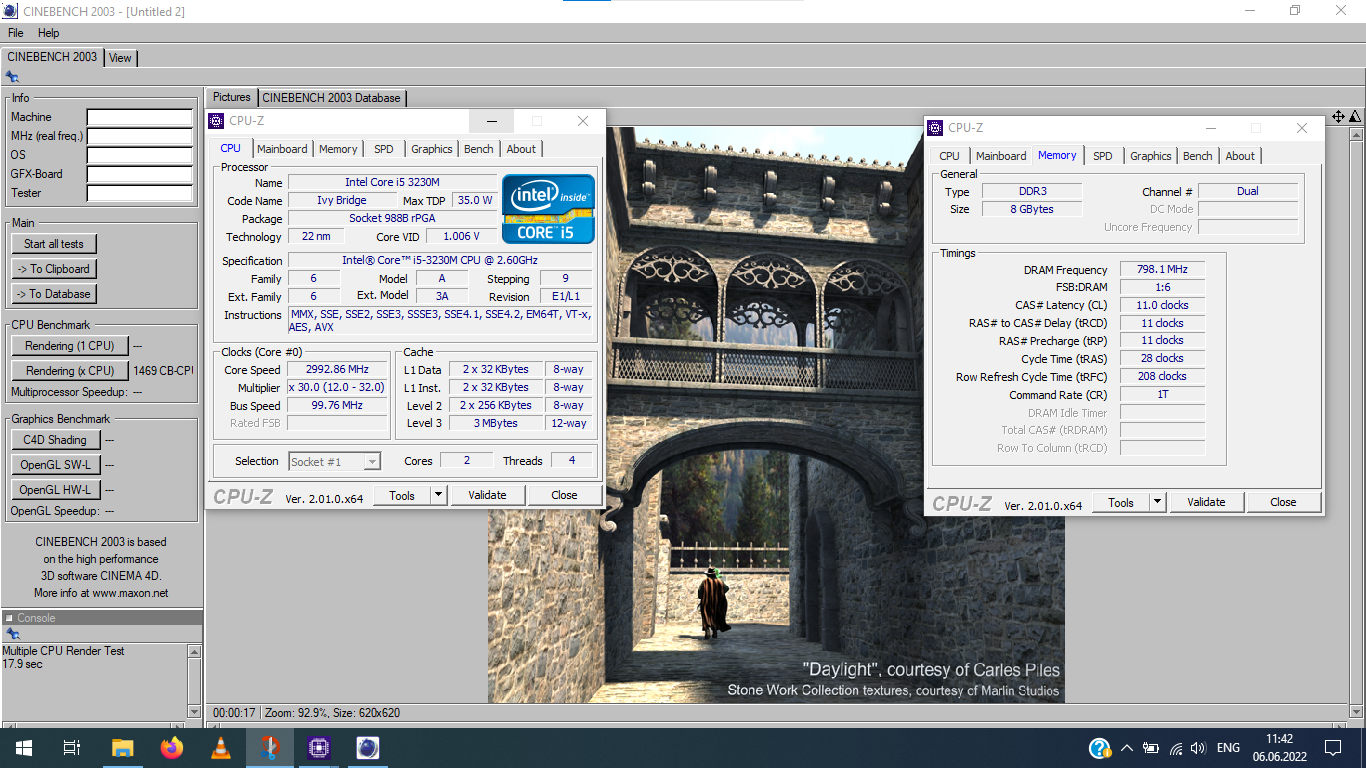
Task: Click the To Database button
Action: pos(54,294)
